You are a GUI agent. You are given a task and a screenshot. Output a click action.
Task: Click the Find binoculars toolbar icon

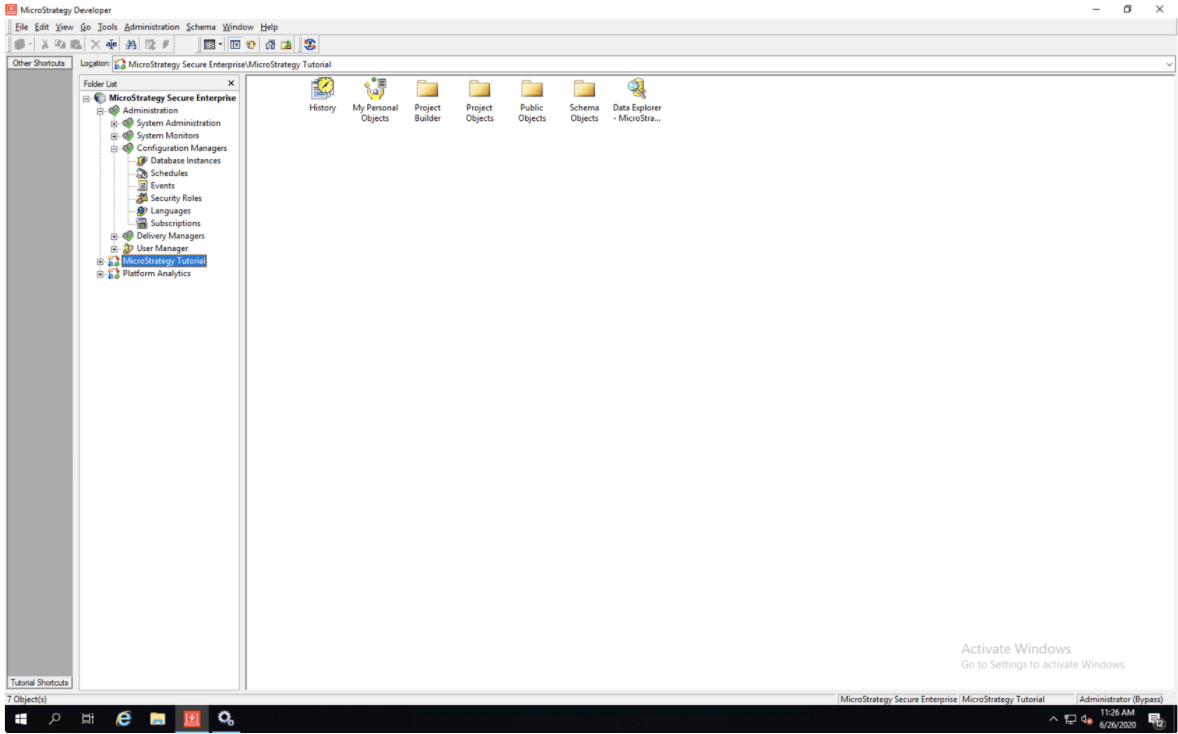[x=131, y=44]
